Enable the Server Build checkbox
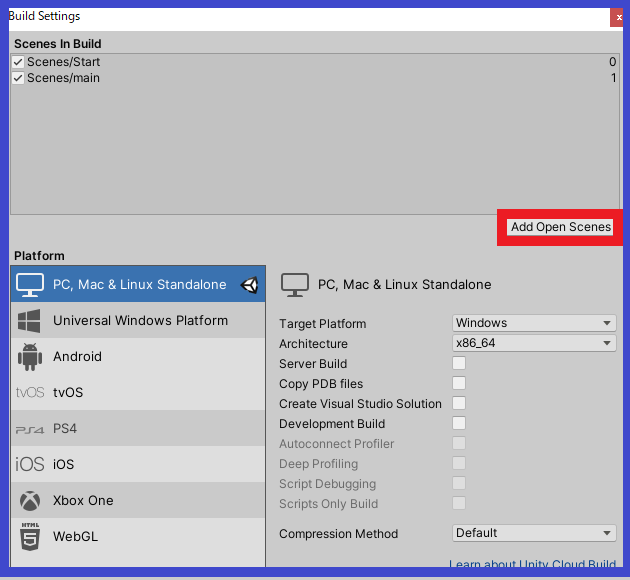Screen dimensions: 630x580 tap(459, 363)
